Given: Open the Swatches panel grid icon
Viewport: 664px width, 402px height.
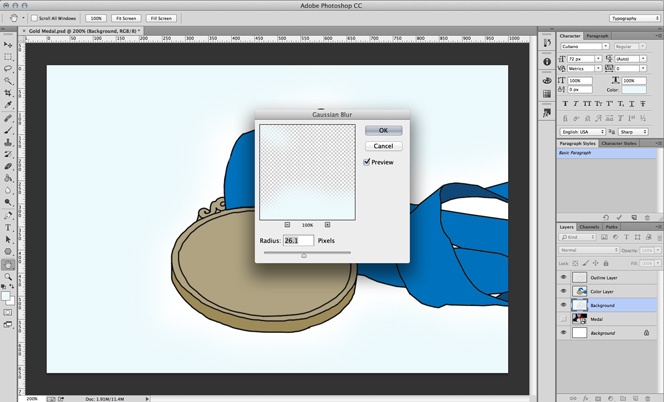Looking at the screenshot, I should point(547,94).
